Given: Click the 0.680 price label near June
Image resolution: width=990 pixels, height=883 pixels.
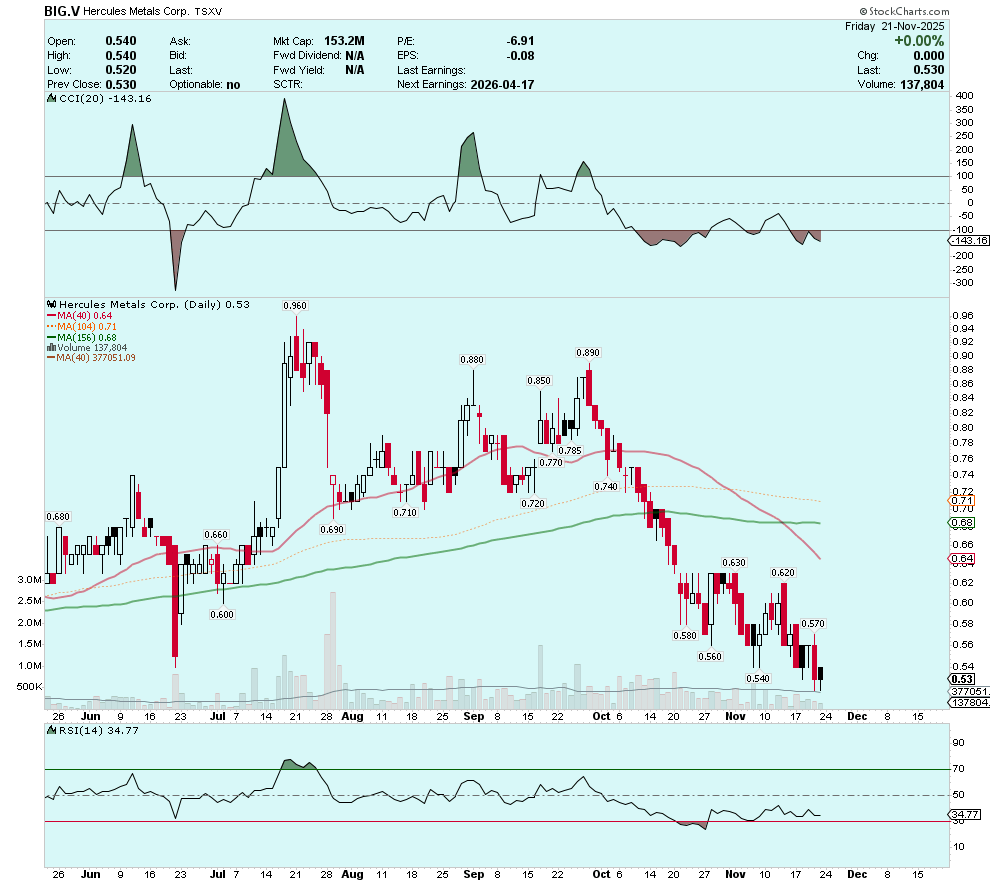Looking at the screenshot, I should [x=58, y=517].
